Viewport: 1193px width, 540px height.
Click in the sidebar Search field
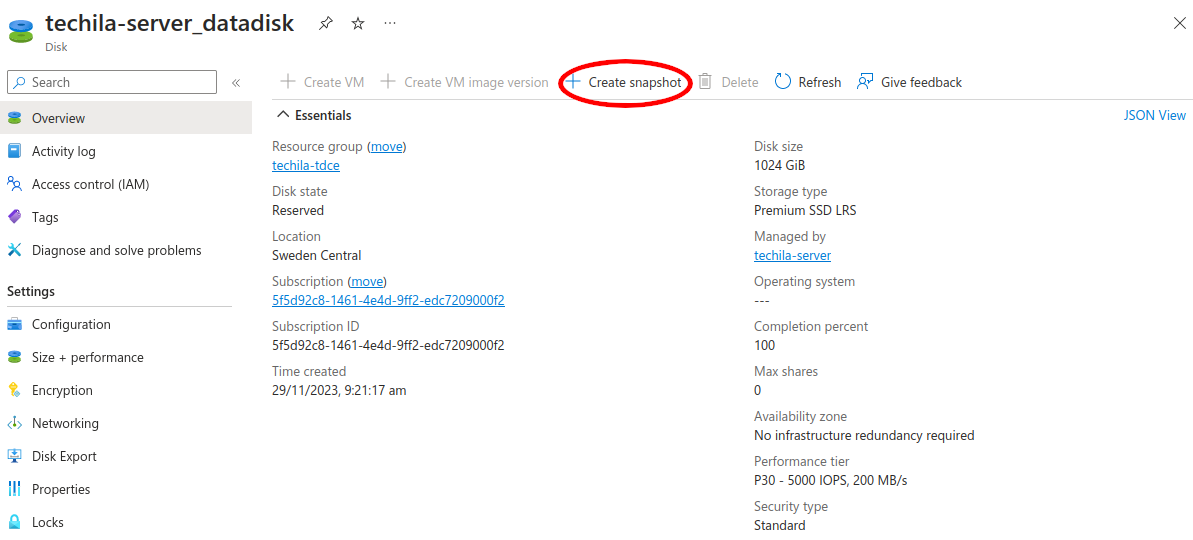coord(120,82)
